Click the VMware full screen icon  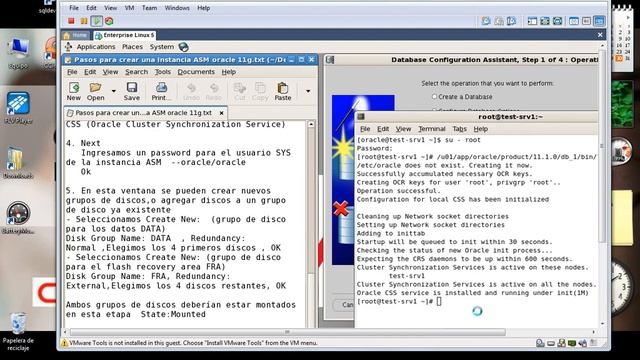click(x=545, y=21)
